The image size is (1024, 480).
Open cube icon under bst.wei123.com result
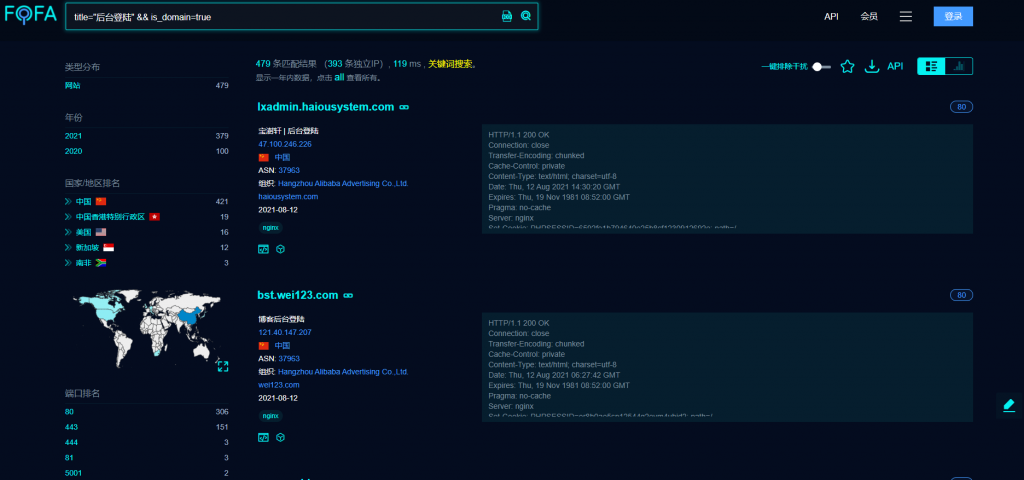[x=280, y=437]
